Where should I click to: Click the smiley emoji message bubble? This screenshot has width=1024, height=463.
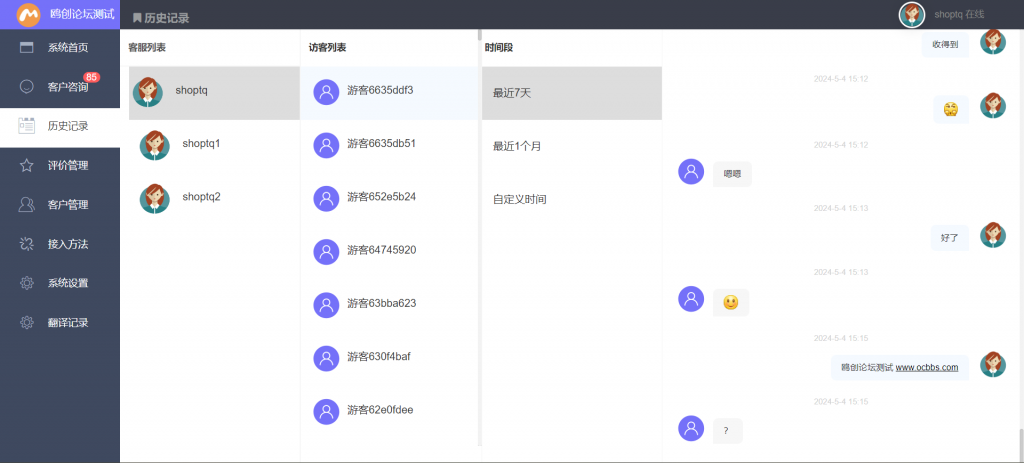coord(731,302)
